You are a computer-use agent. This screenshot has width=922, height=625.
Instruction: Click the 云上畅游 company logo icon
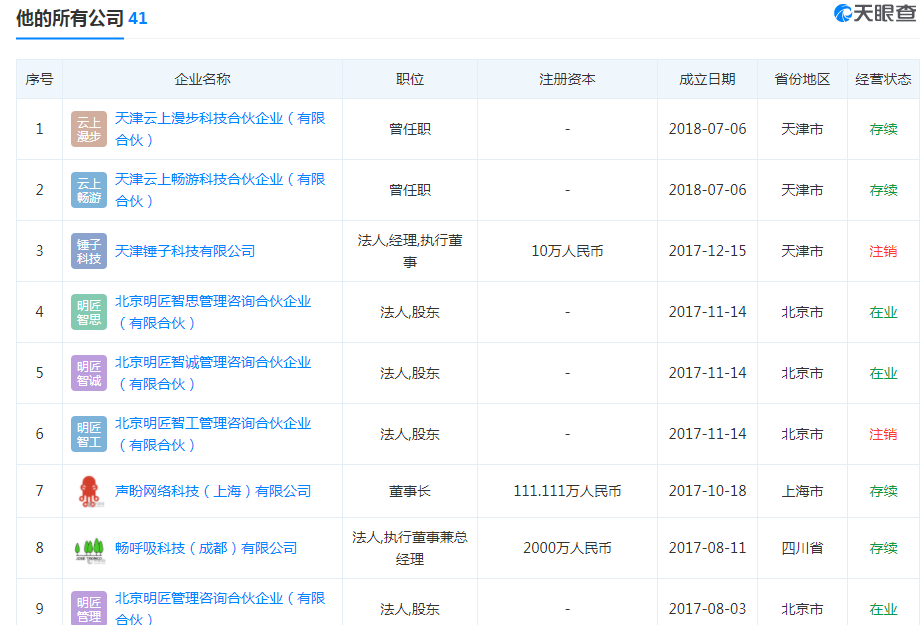(89, 190)
